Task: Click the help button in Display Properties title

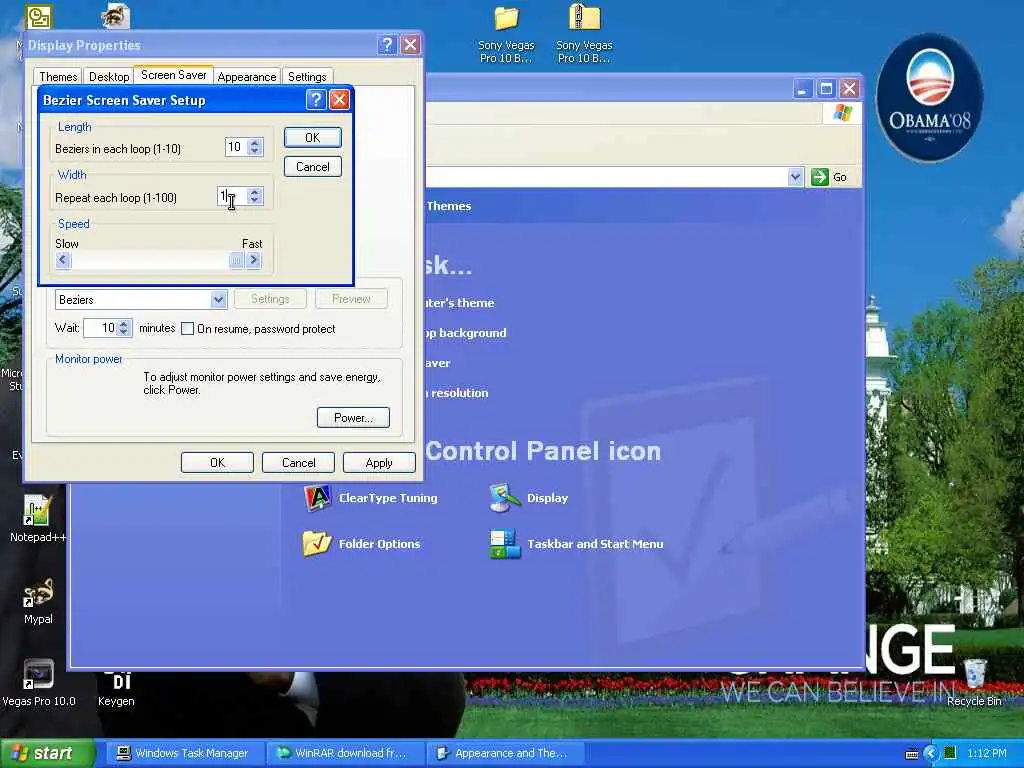Action: (x=387, y=45)
